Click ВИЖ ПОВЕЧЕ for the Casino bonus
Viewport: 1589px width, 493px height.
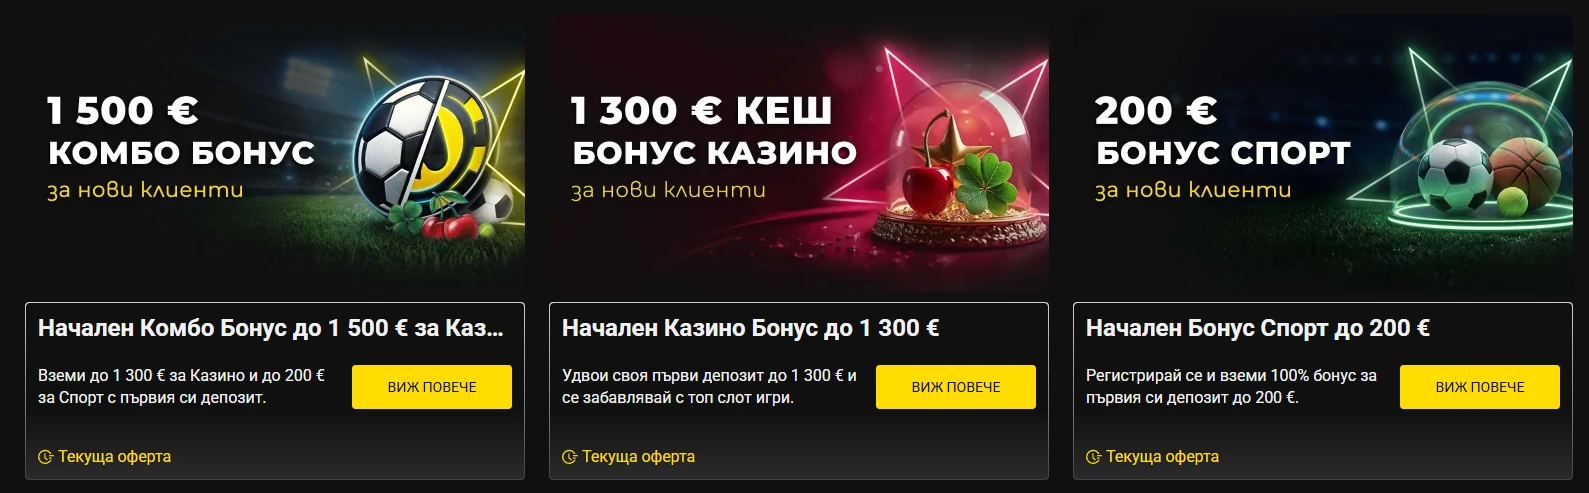[x=956, y=387]
